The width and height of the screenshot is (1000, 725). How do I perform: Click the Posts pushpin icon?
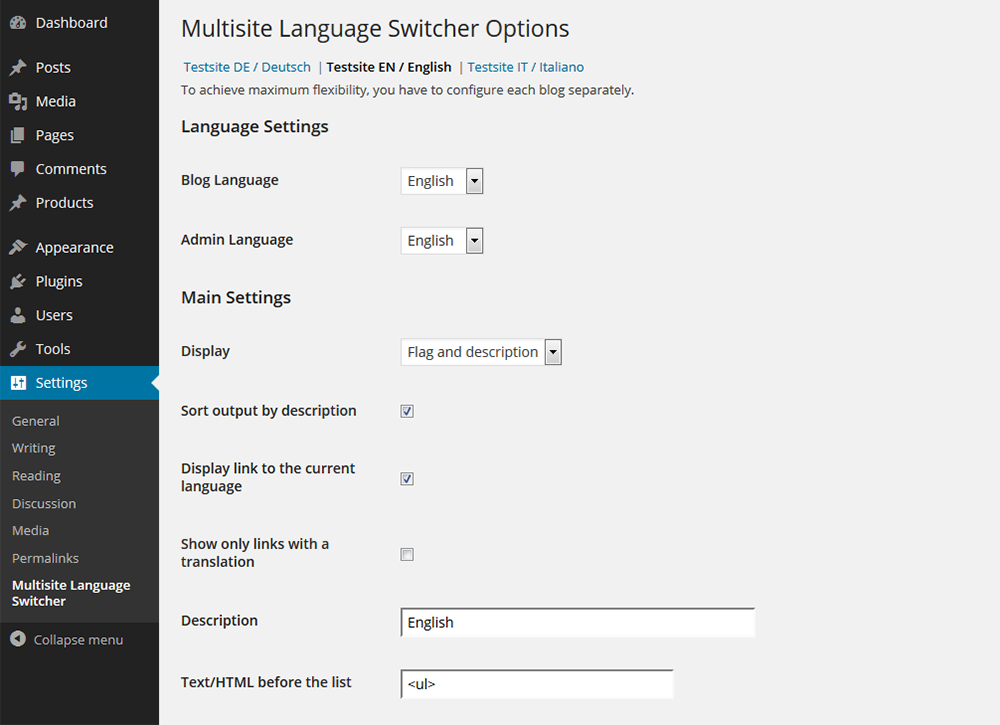18,68
